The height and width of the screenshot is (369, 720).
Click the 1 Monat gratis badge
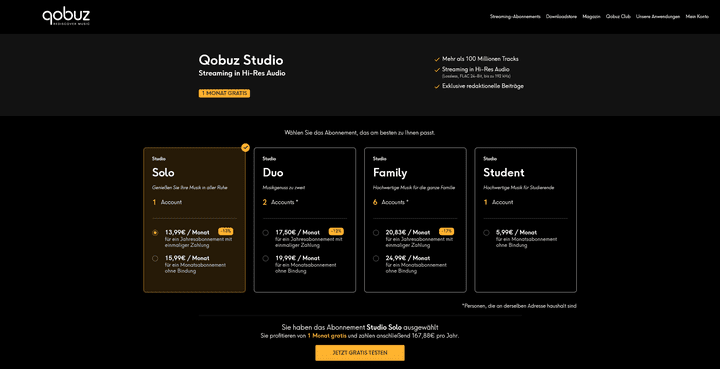224,93
